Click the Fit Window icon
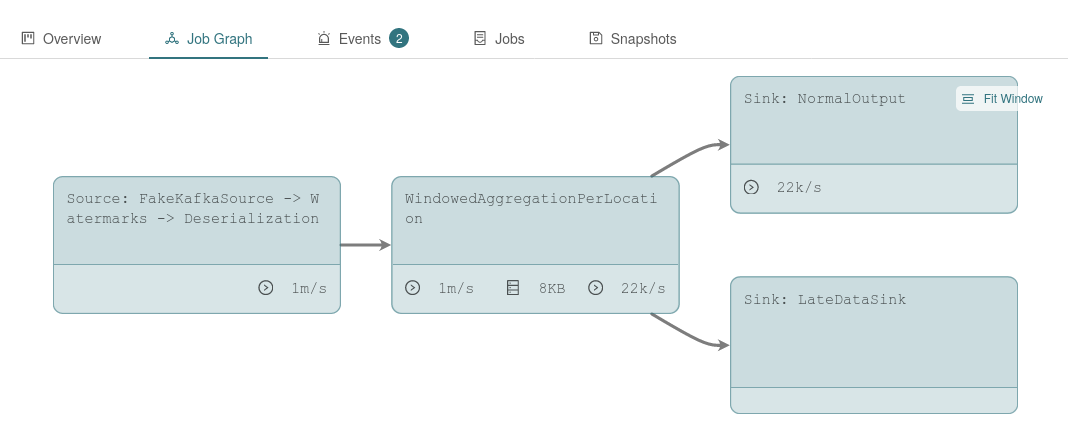 click(x=968, y=99)
